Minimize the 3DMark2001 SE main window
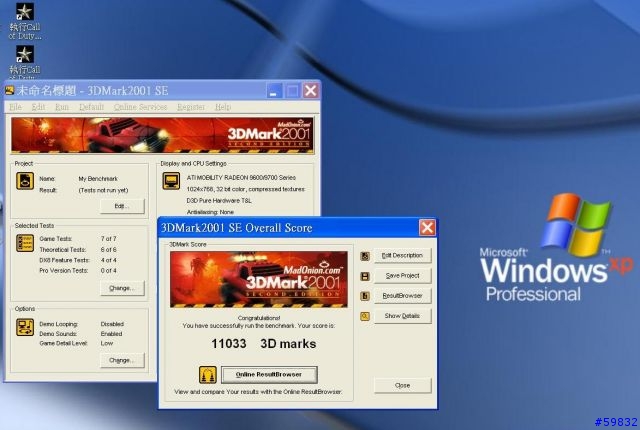 click(x=274, y=91)
